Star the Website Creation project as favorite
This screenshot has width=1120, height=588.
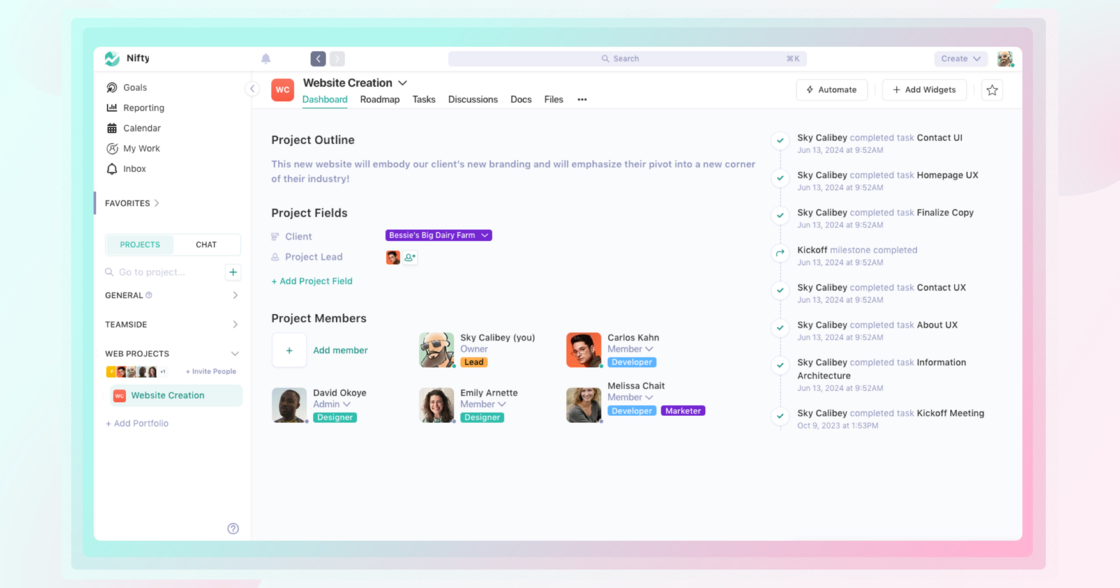(x=992, y=90)
